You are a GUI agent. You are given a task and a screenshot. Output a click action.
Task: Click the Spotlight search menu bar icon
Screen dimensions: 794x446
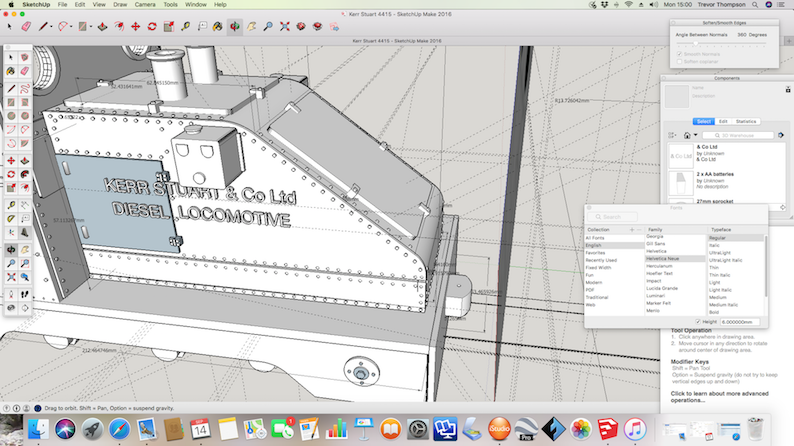point(755,5)
